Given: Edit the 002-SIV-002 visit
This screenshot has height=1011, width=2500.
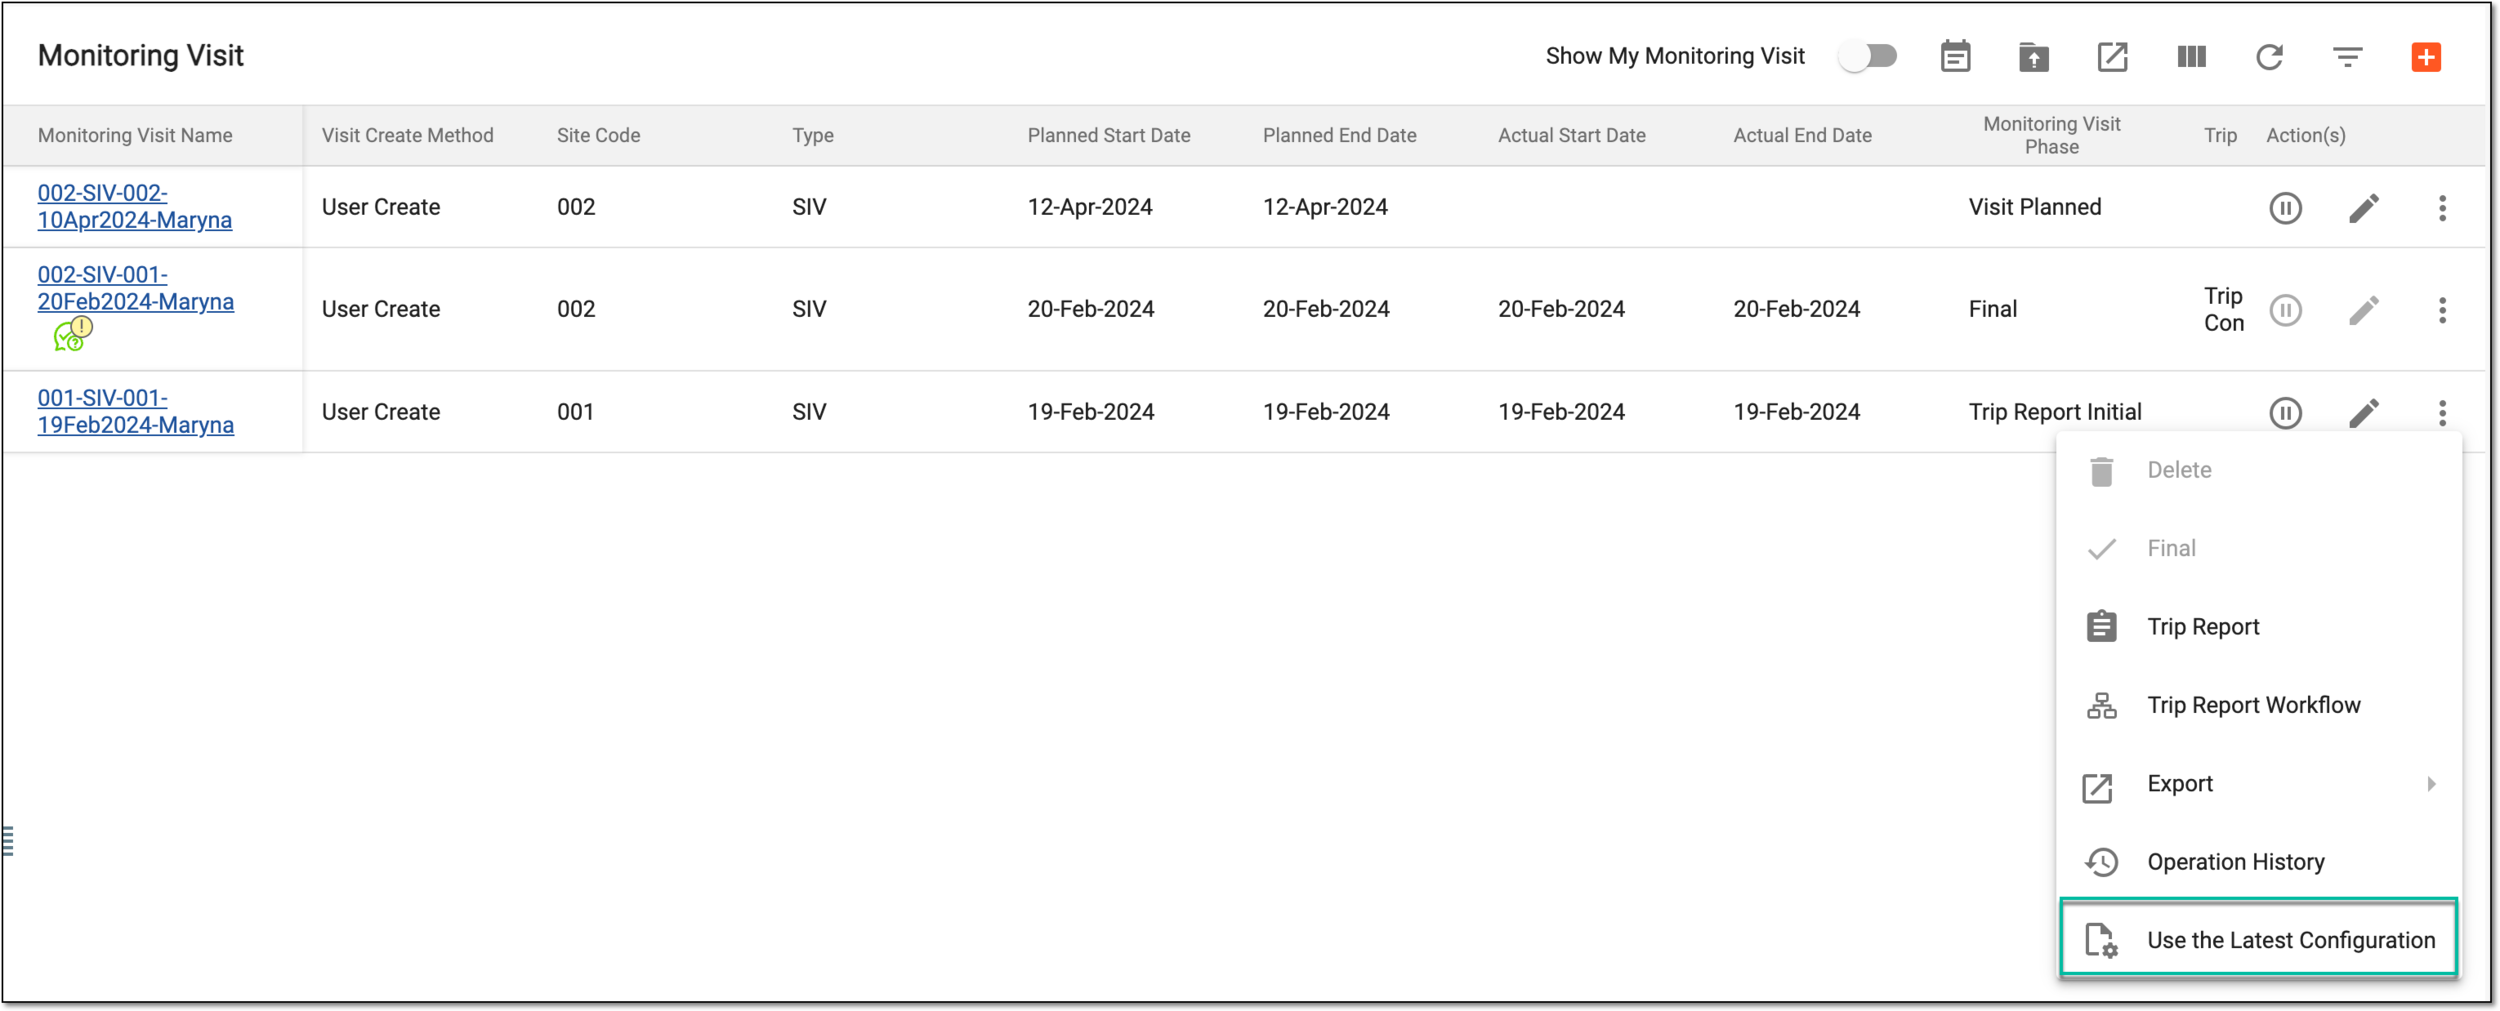Looking at the screenshot, I should pos(2364,208).
